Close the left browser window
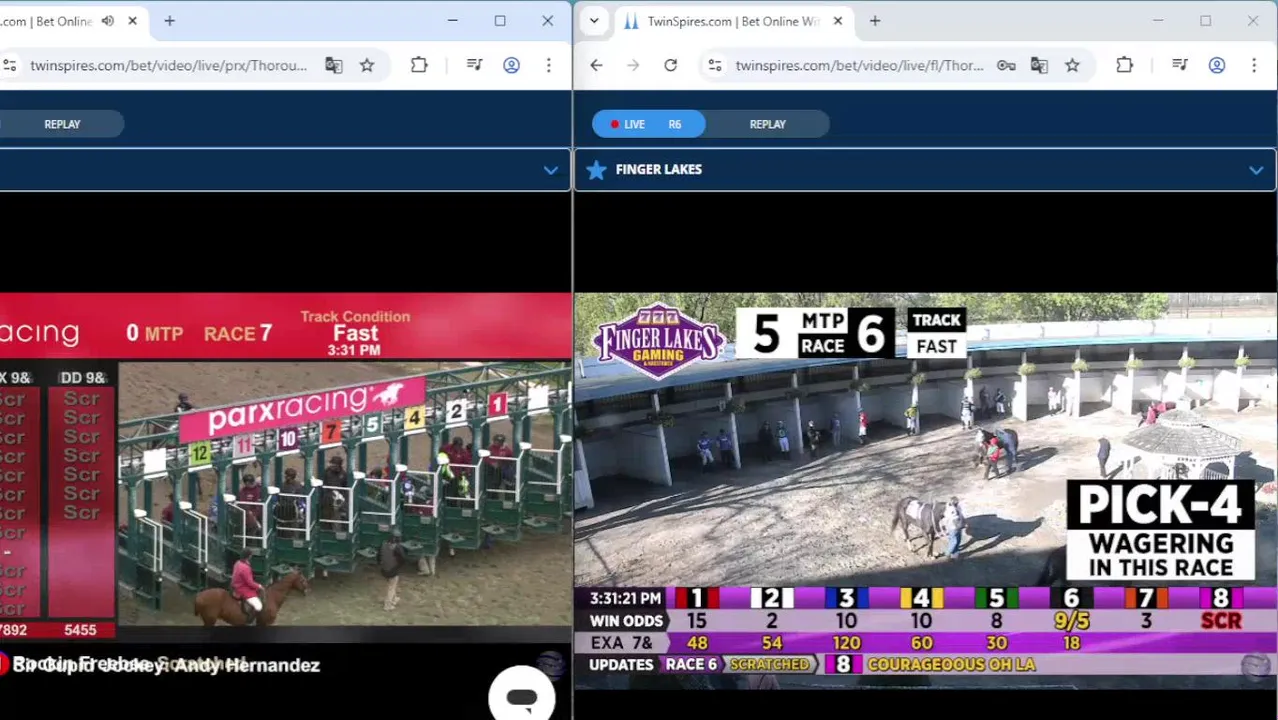Viewport: 1278px width, 720px height. pyautogui.click(x=548, y=21)
